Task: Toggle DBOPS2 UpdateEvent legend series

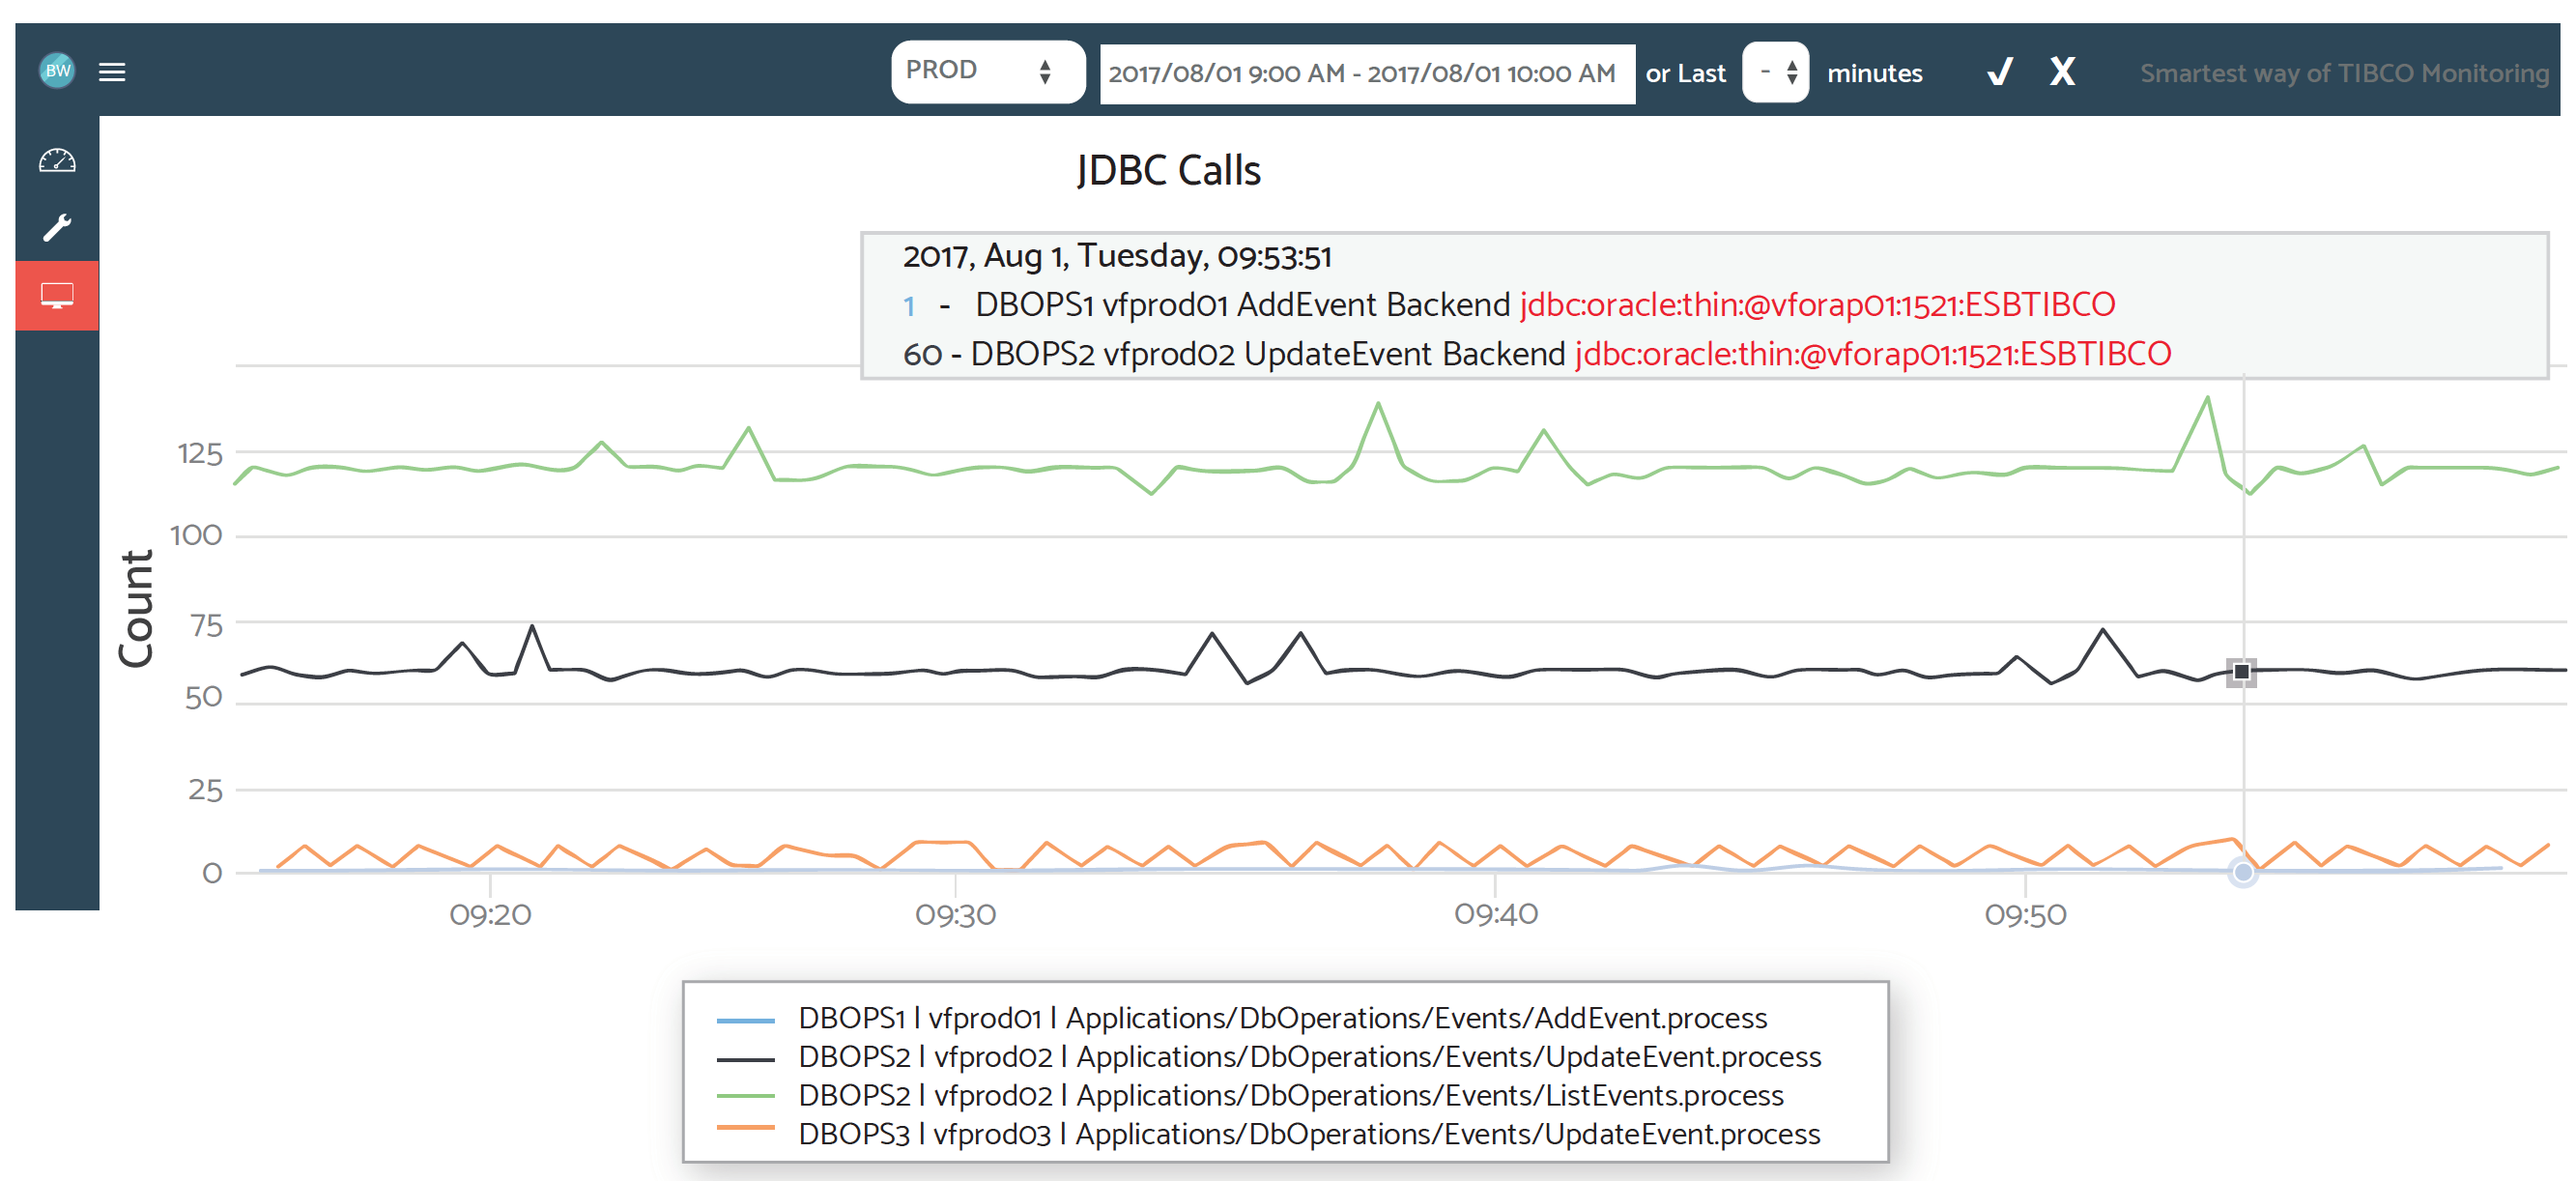Action: pyautogui.click(x=1309, y=1057)
